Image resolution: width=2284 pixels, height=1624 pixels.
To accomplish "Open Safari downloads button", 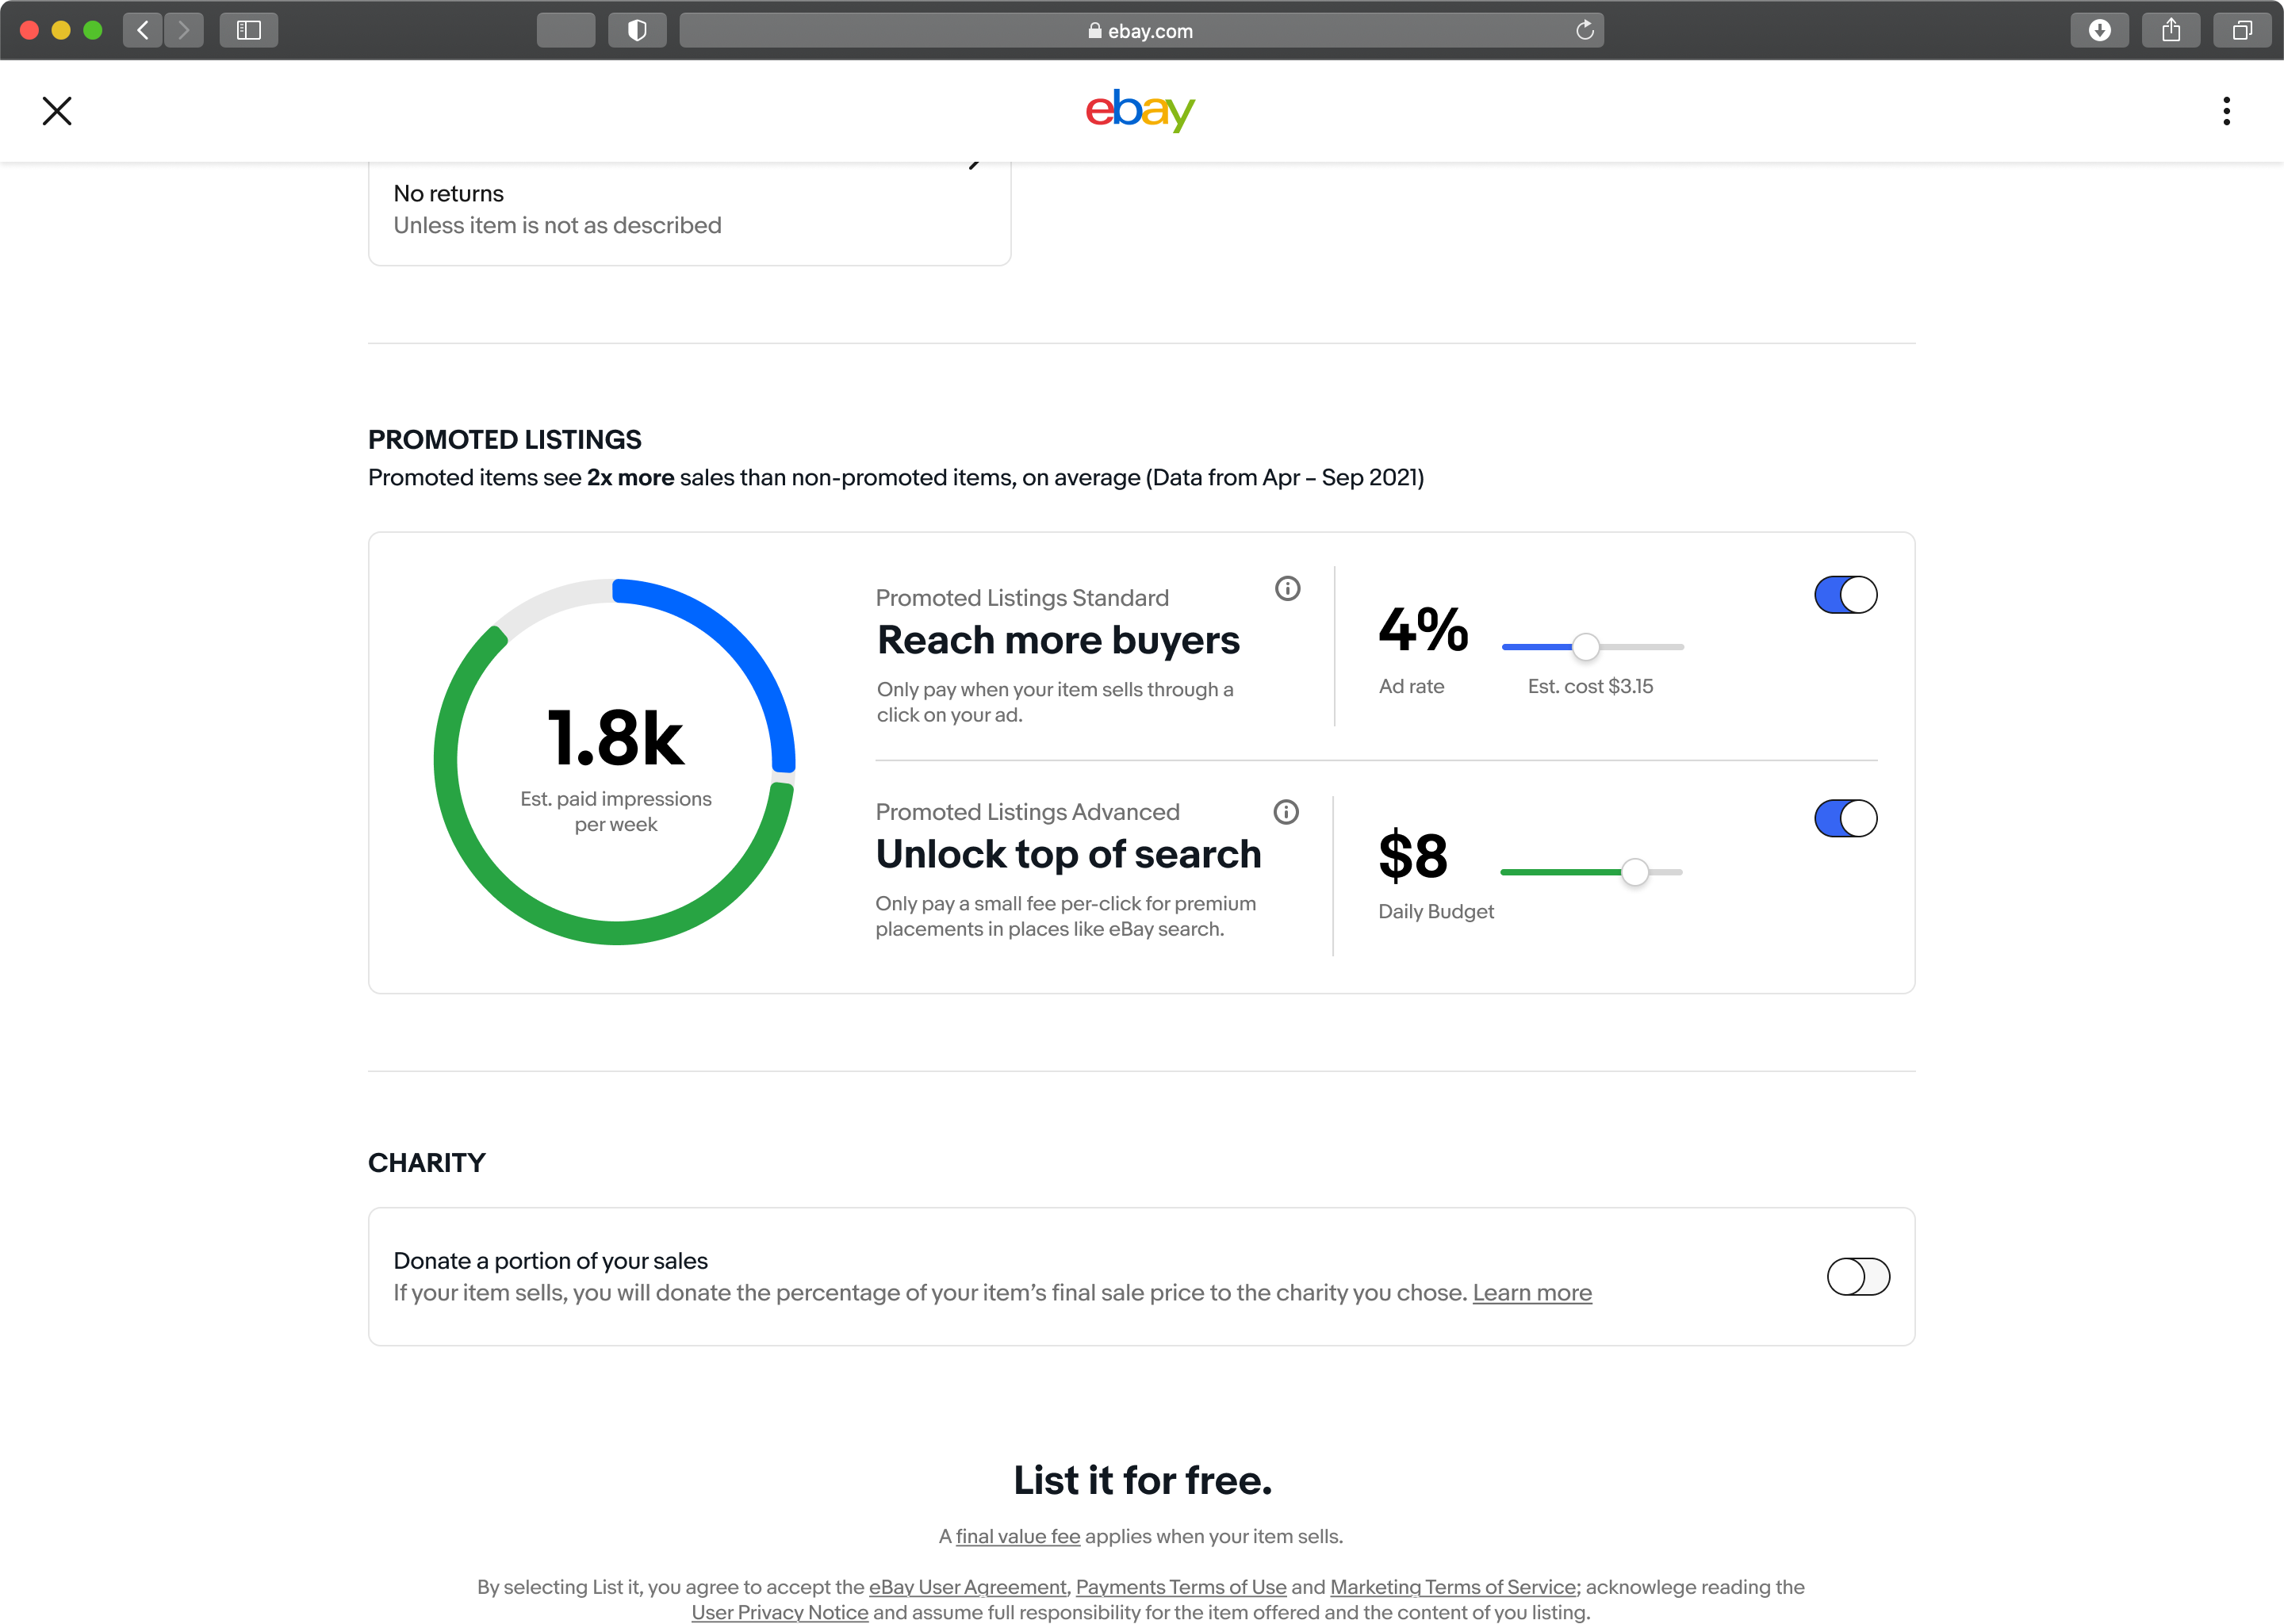I will click(x=2099, y=30).
